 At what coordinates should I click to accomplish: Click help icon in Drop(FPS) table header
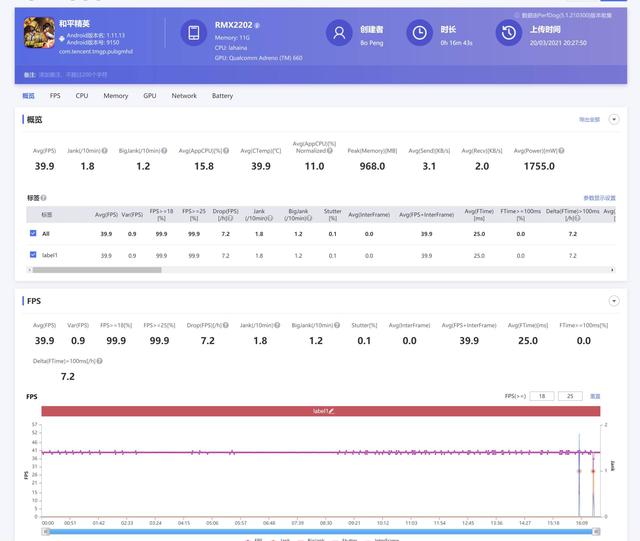231,218
